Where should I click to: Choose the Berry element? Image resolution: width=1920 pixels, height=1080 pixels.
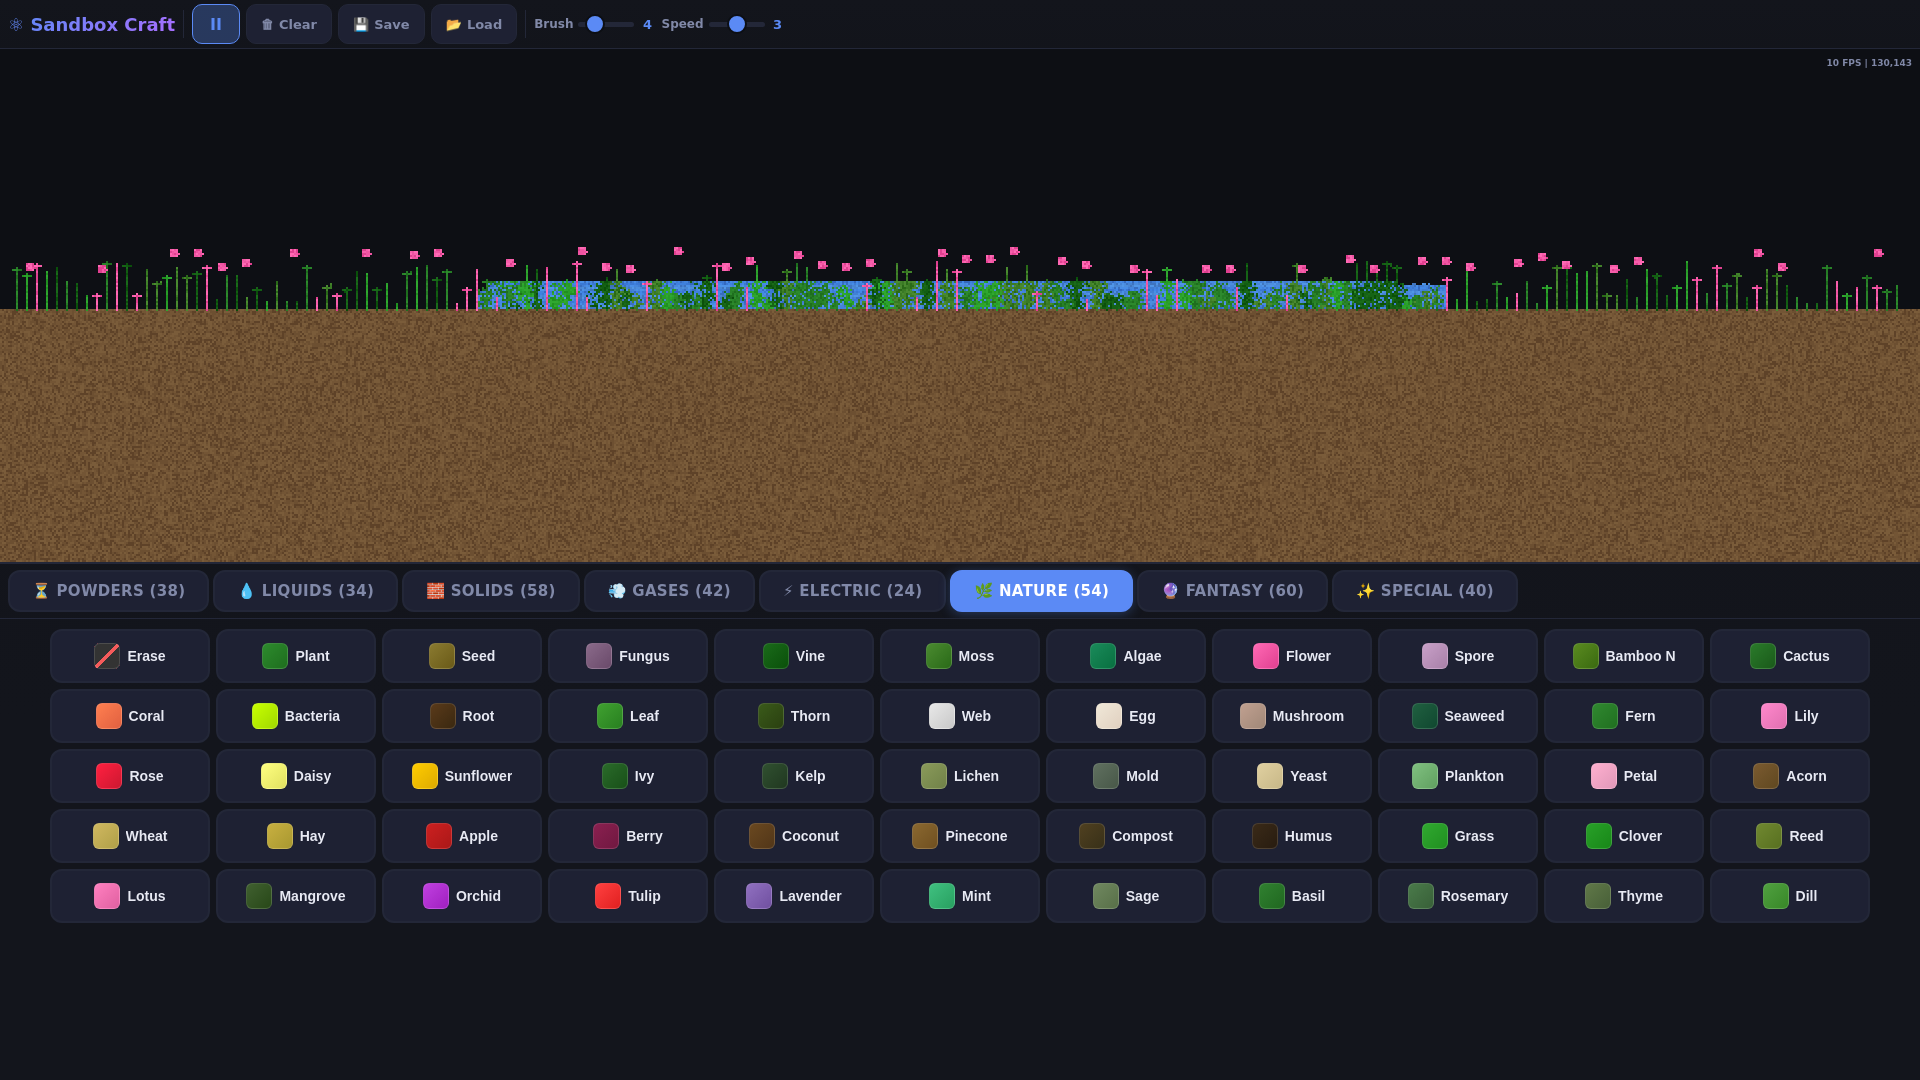628,836
